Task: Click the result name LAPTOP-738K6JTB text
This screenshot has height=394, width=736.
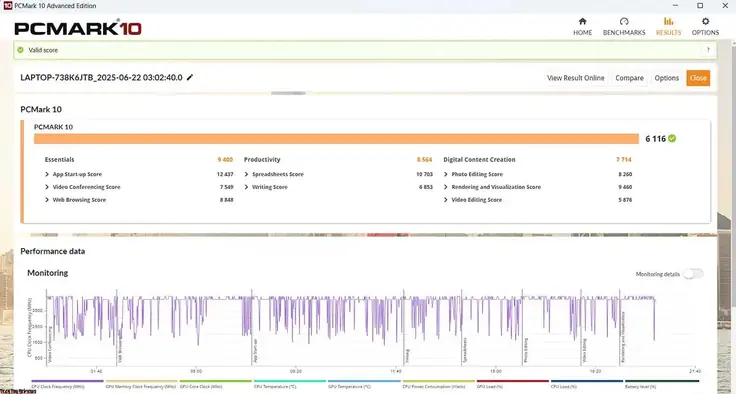Action: pyautogui.click(x=101, y=77)
